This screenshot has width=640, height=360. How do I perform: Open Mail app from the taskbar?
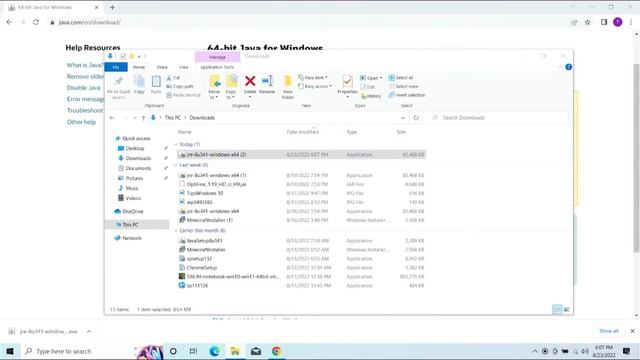(256, 351)
